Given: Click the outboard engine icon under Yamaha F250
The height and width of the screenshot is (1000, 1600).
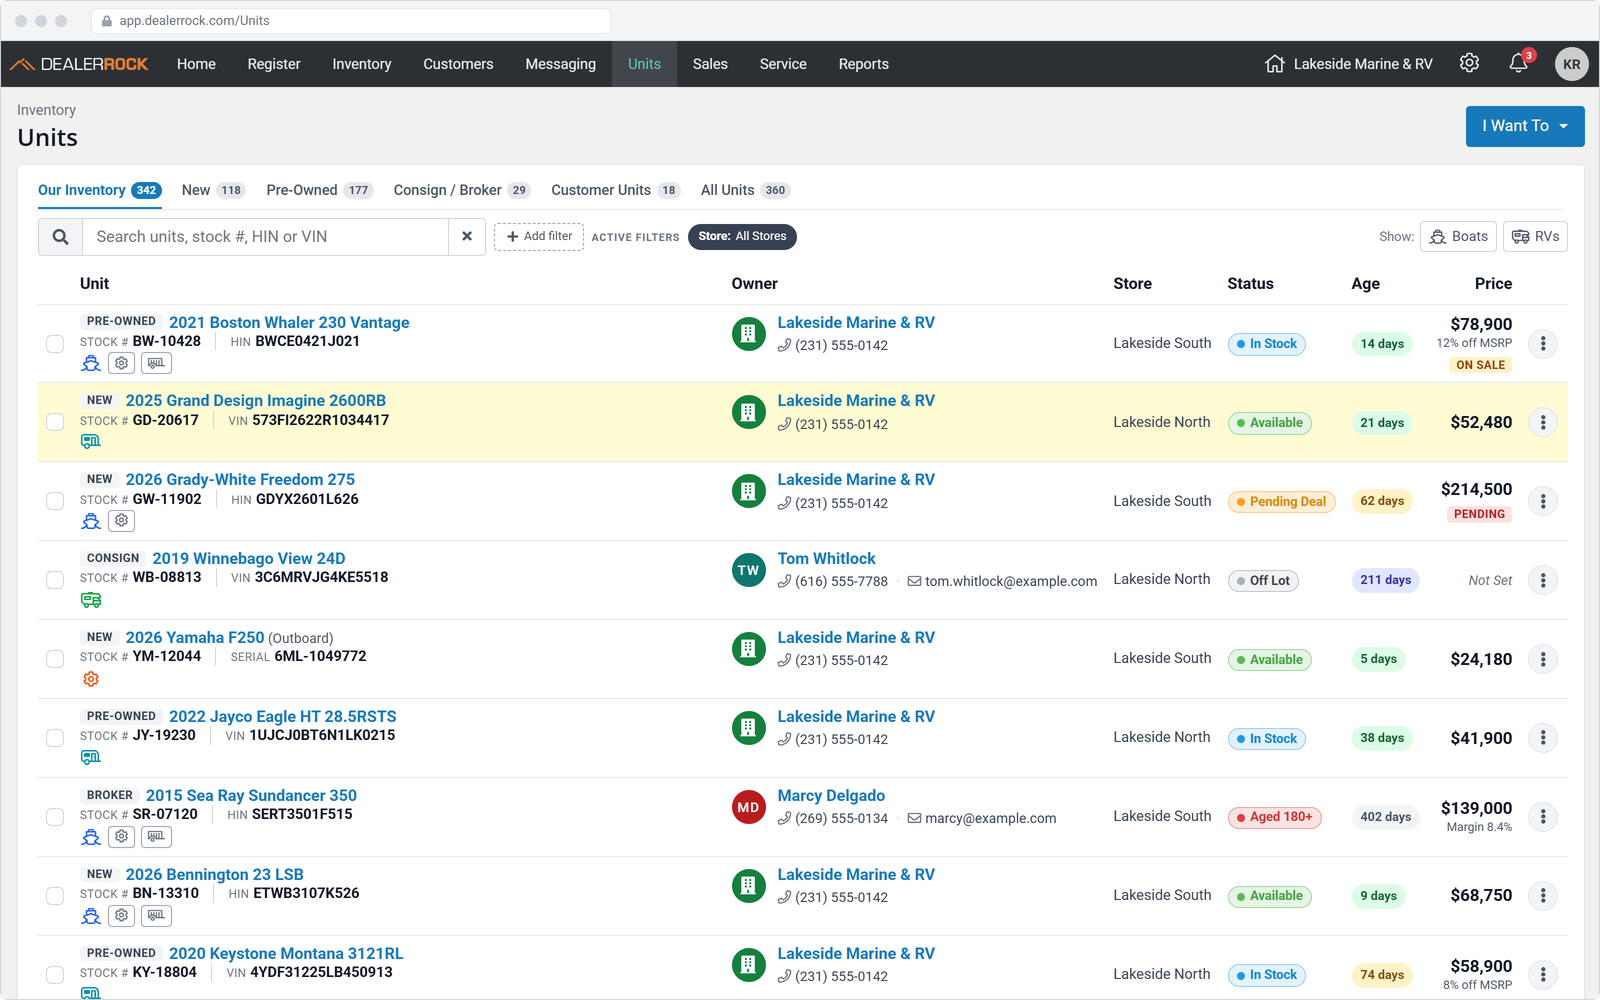Looking at the screenshot, I should (x=91, y=679).
